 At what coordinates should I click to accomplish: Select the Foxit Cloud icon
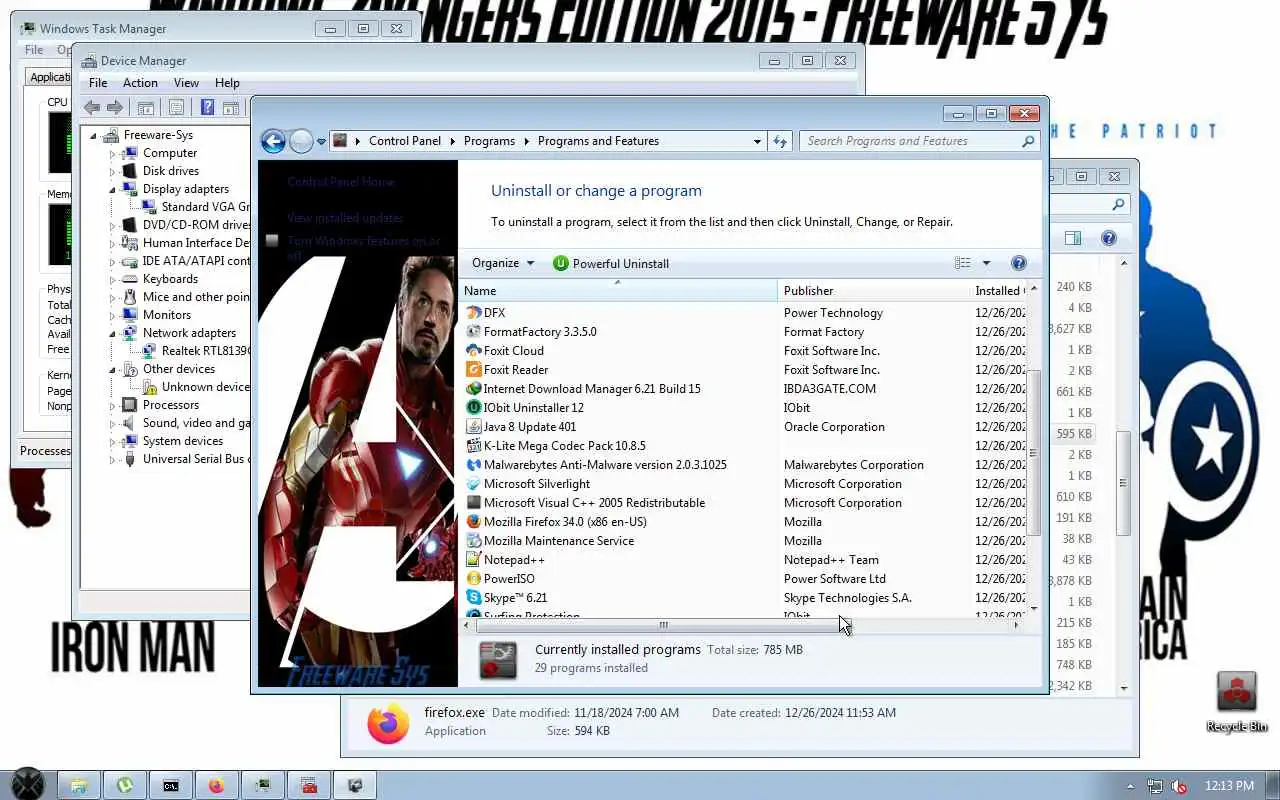474,351
